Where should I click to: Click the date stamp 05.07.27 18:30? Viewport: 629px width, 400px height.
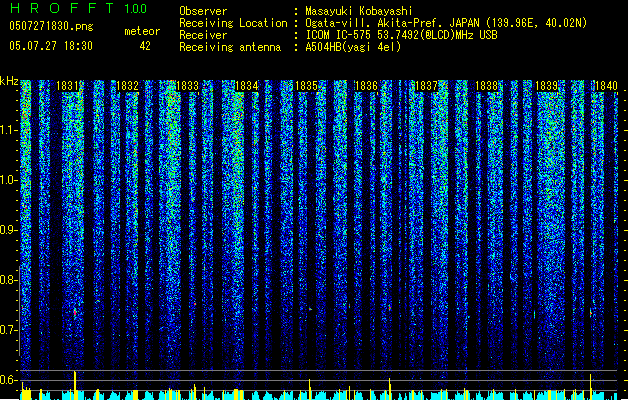click(x=51, y=46)
